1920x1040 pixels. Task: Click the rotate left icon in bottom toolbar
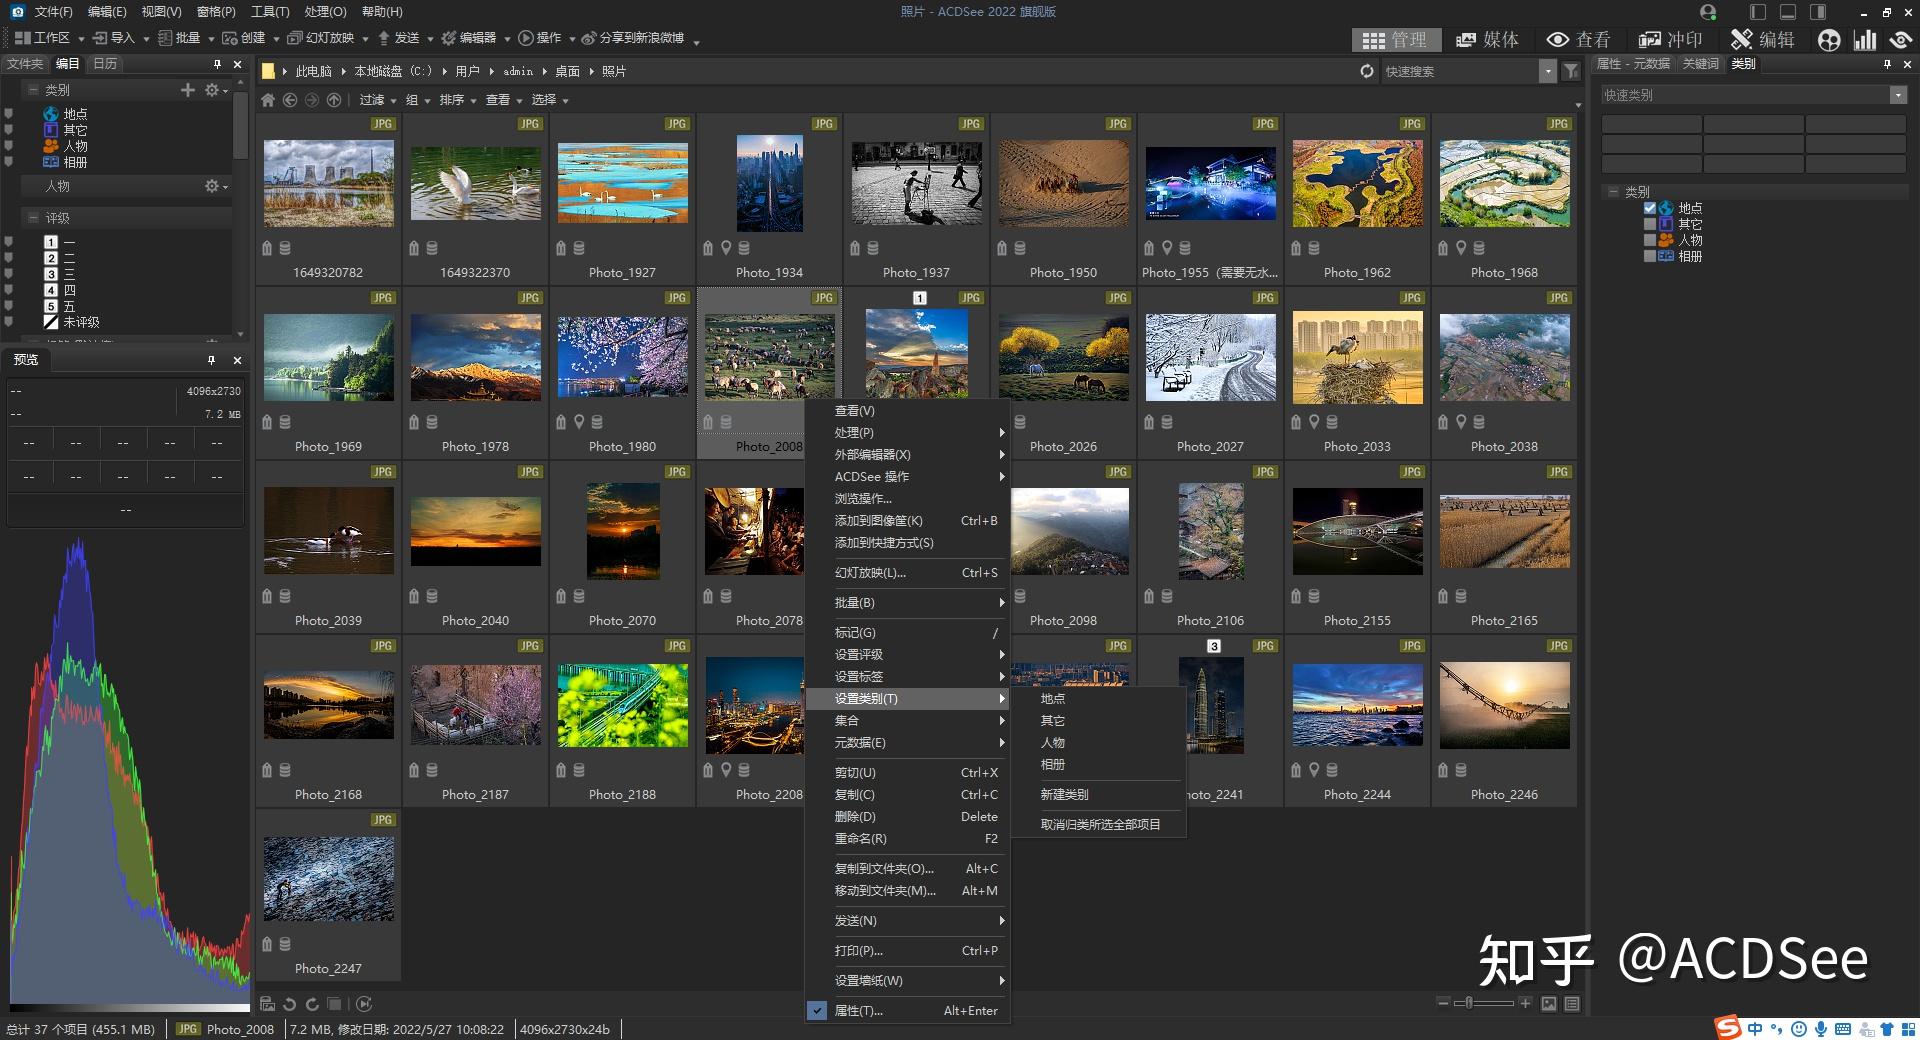[x=289, y=1004]
